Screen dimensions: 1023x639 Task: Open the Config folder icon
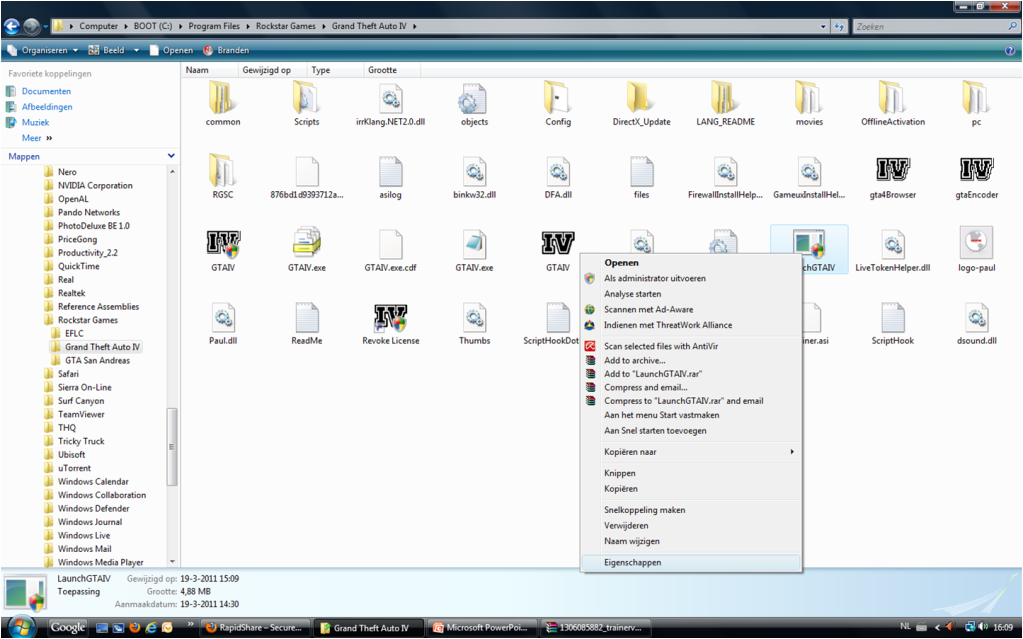(558, 98)
